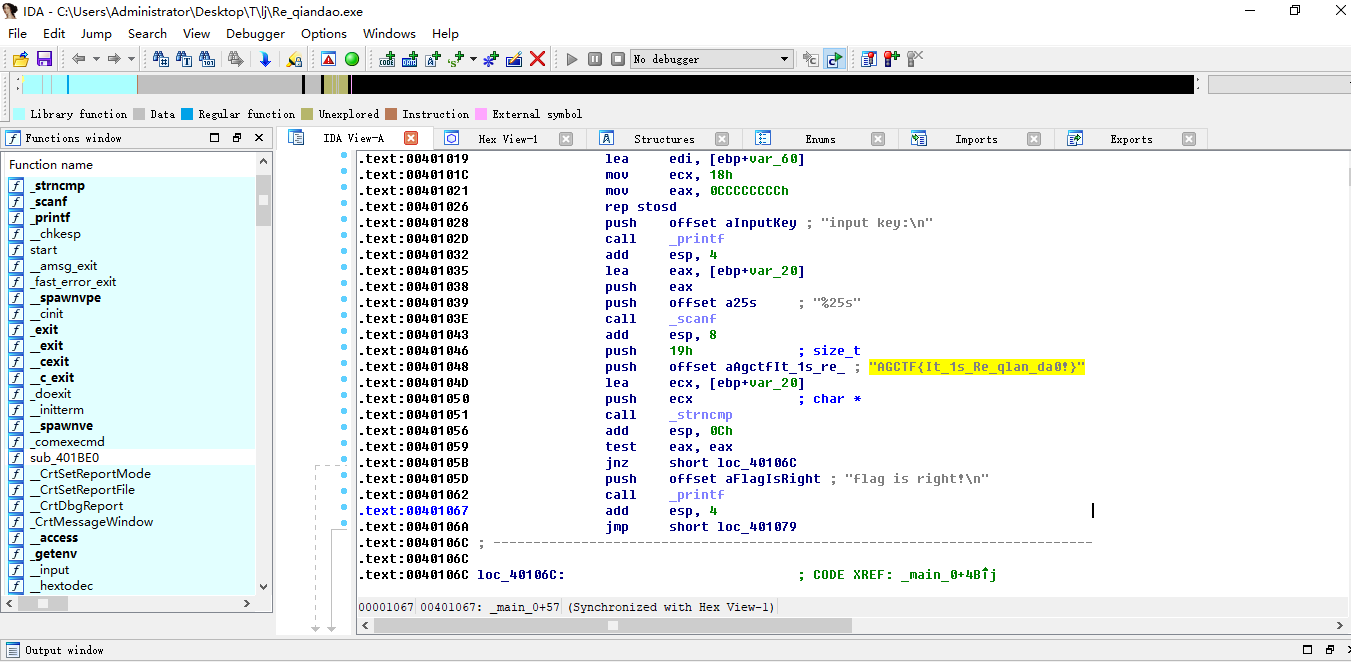Click the binoculars search icon marked with a grid
1351x662 pixels.
tap(161, 59)
